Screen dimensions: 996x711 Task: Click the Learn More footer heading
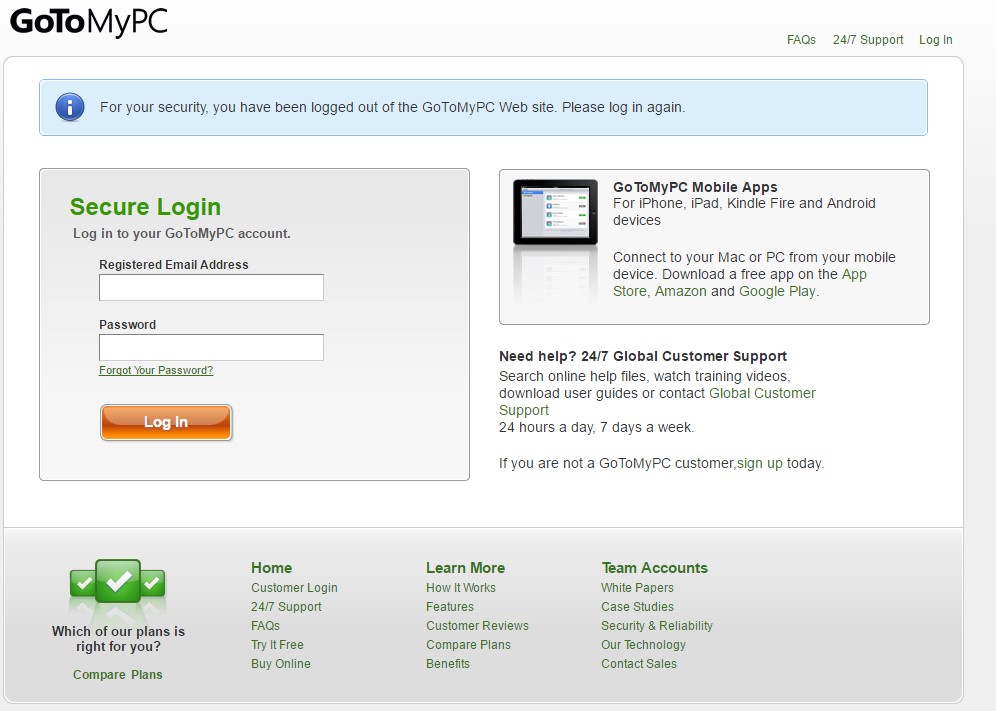pos(466,568)
